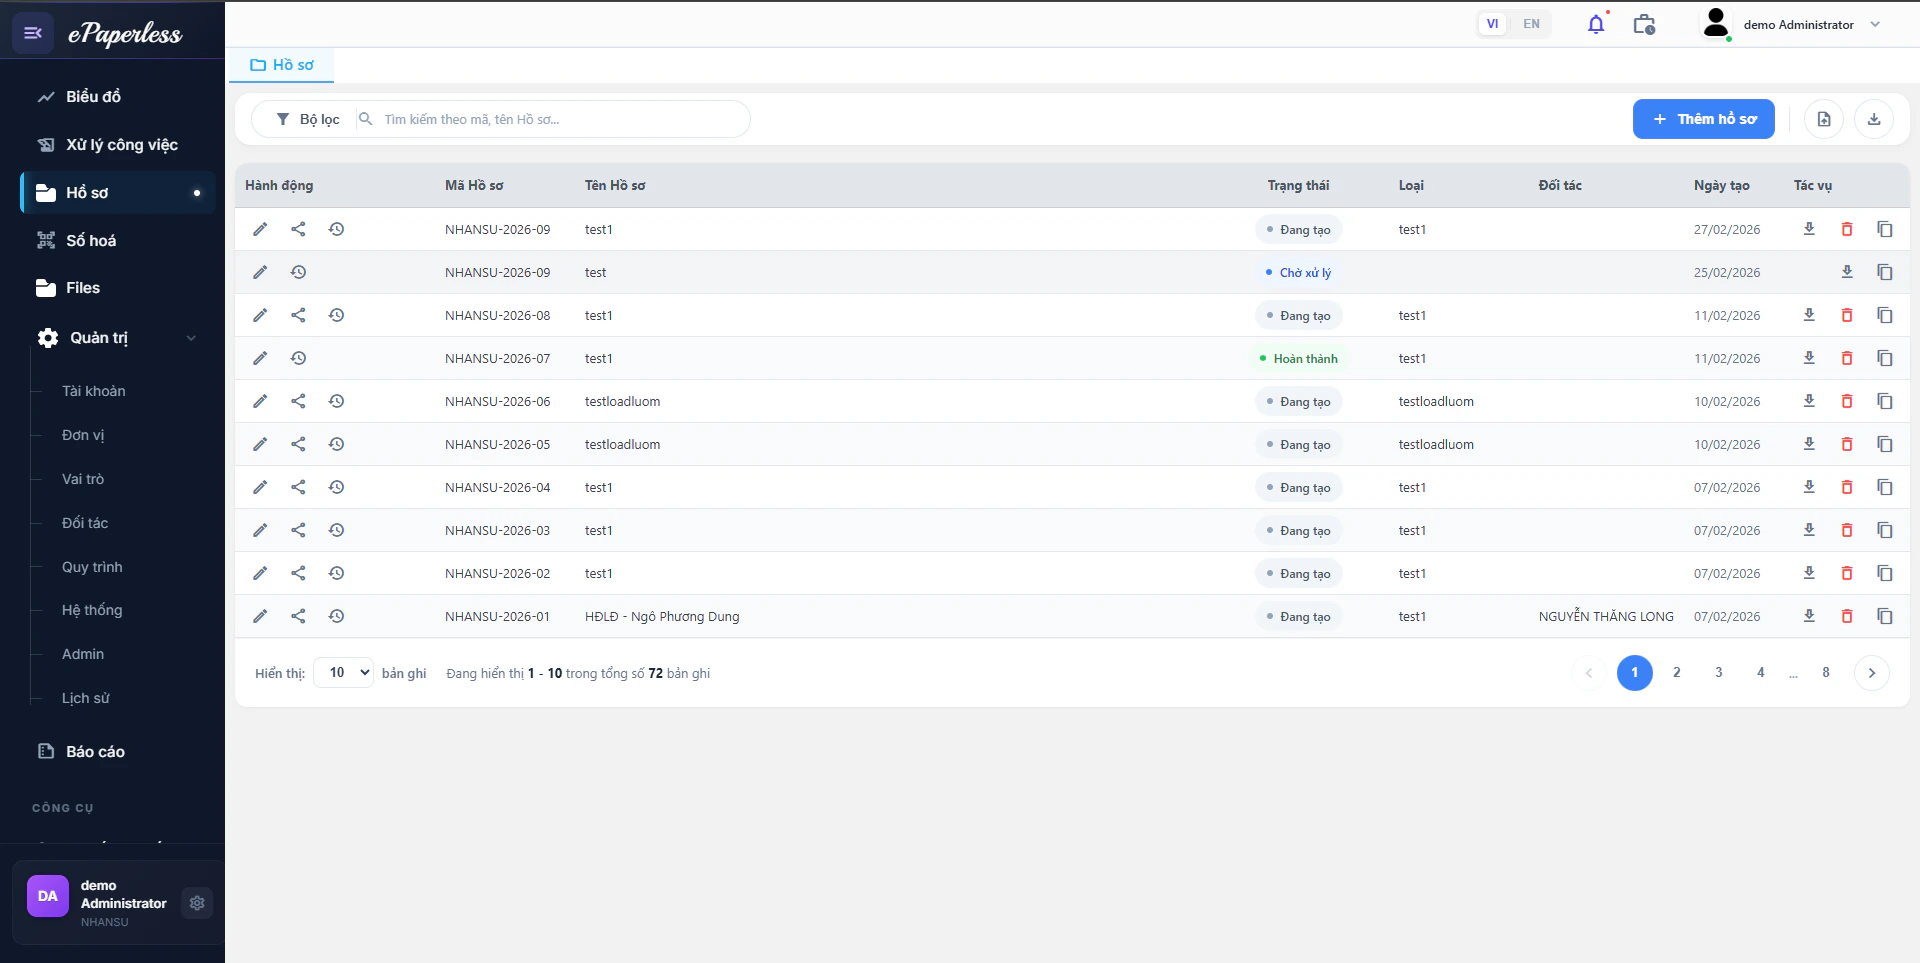
Task: Go to next page arrow
Action: coord(1872,673)
